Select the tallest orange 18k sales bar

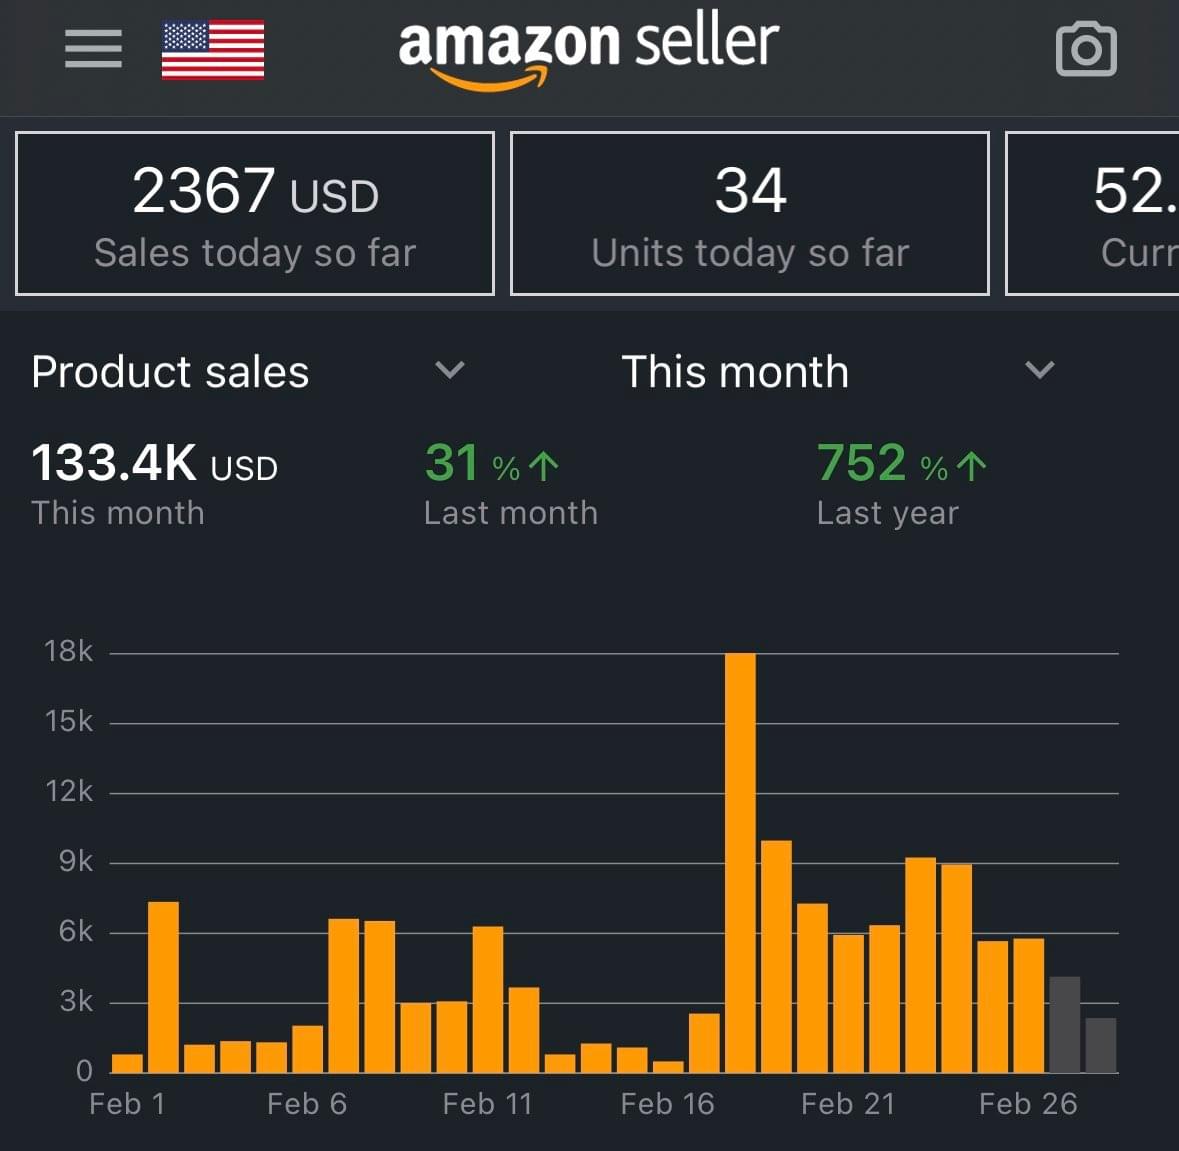[740, 862]
